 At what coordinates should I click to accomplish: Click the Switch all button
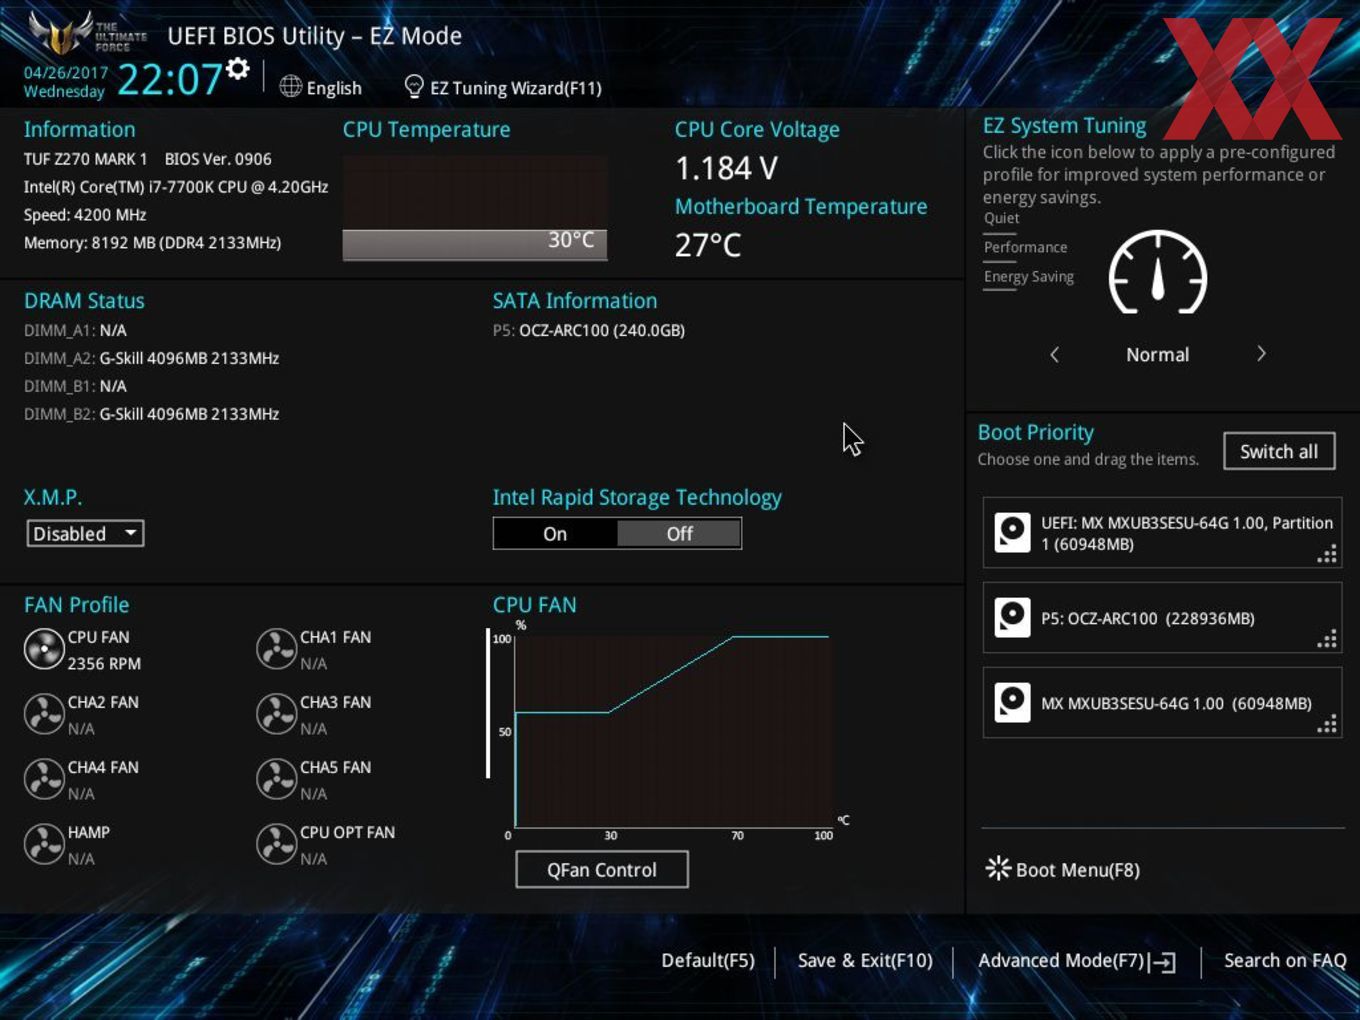pyautogui.click(x=1279, y=451)
